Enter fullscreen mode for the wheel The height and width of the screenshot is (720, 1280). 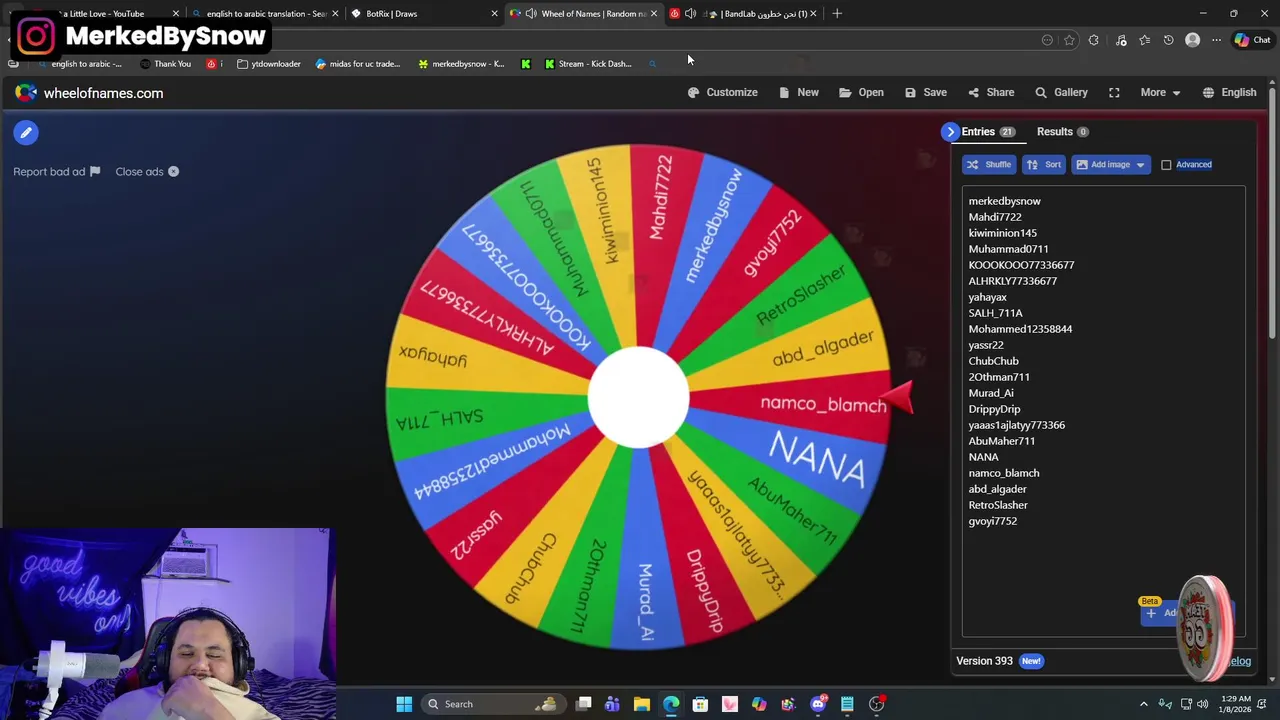click(1114, 92)
